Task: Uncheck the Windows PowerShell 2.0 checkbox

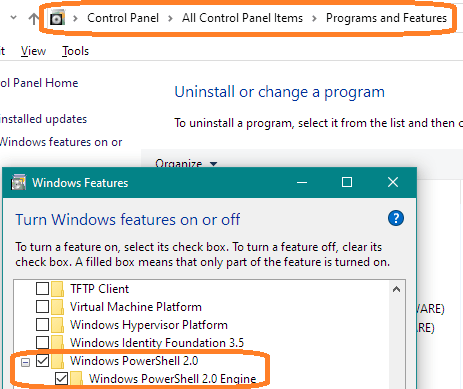Action: (42, 361)
